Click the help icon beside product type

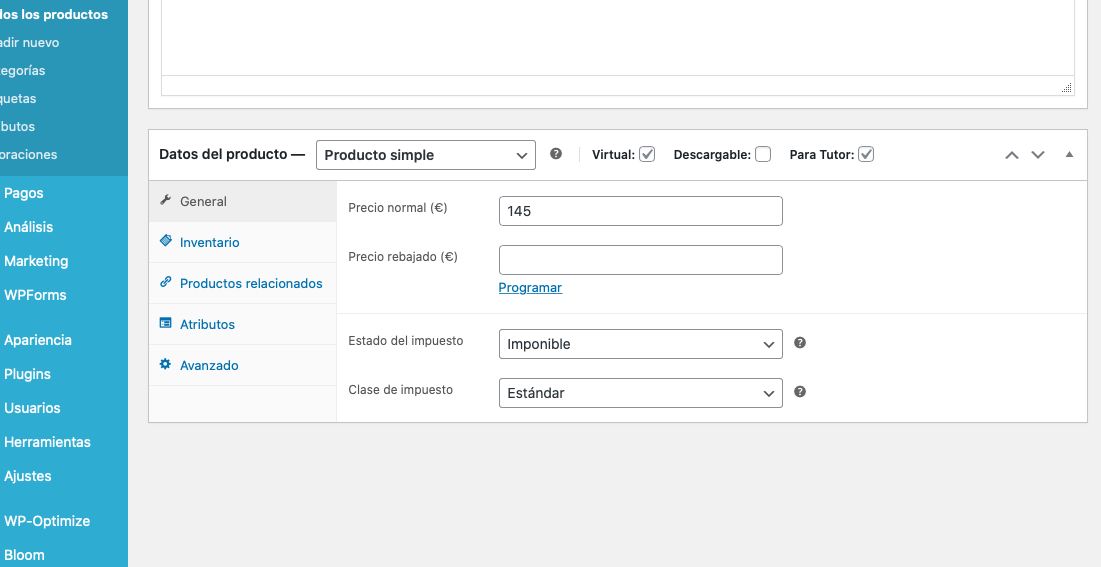pos(555,153)
